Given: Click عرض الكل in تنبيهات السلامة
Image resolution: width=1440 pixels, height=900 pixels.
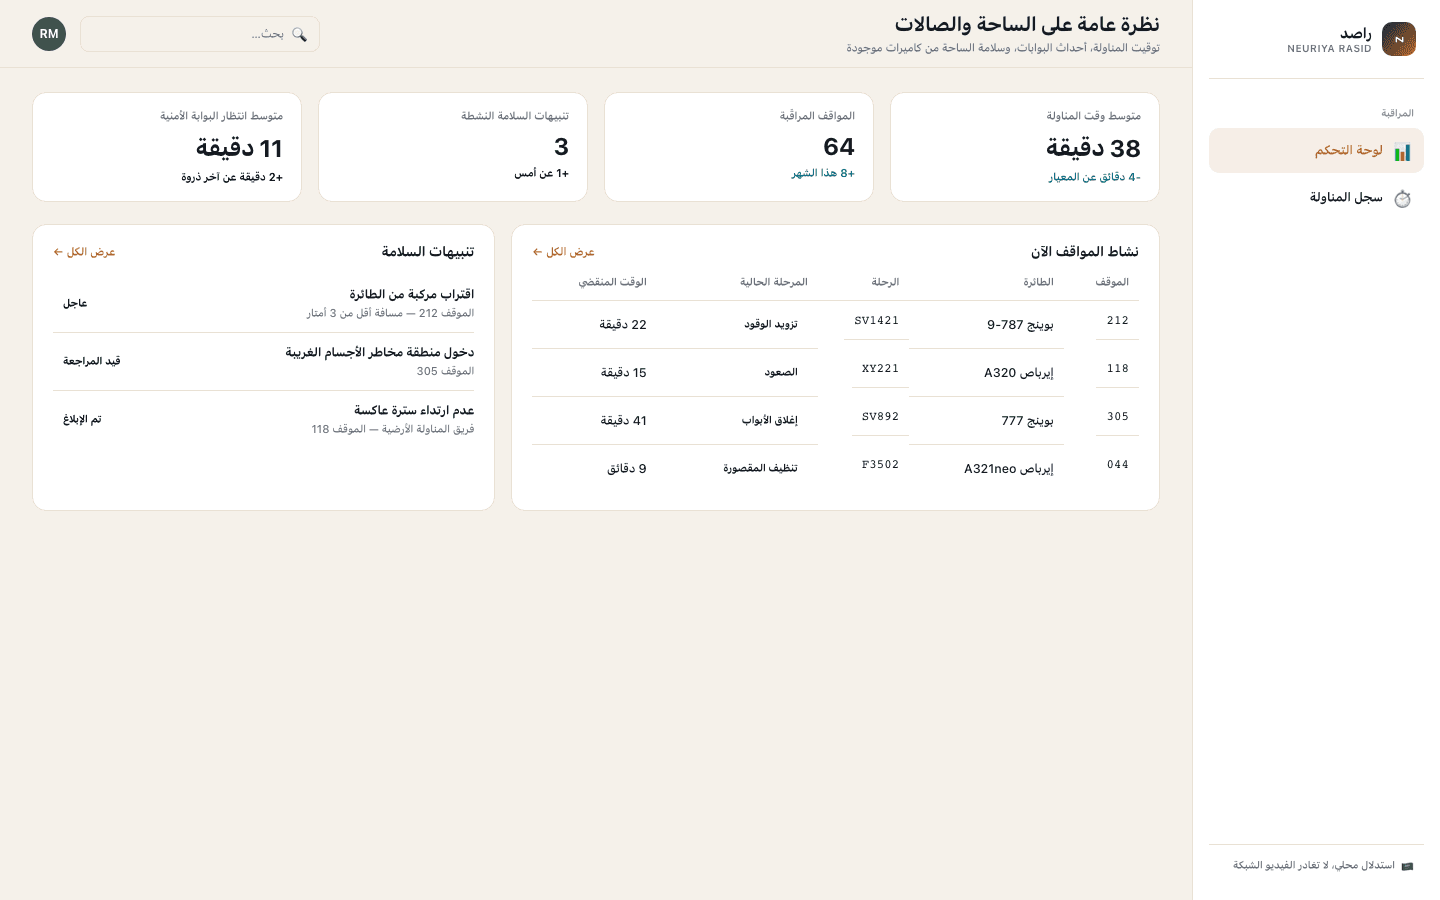Looking at the screenshot, I should (85, 252).
